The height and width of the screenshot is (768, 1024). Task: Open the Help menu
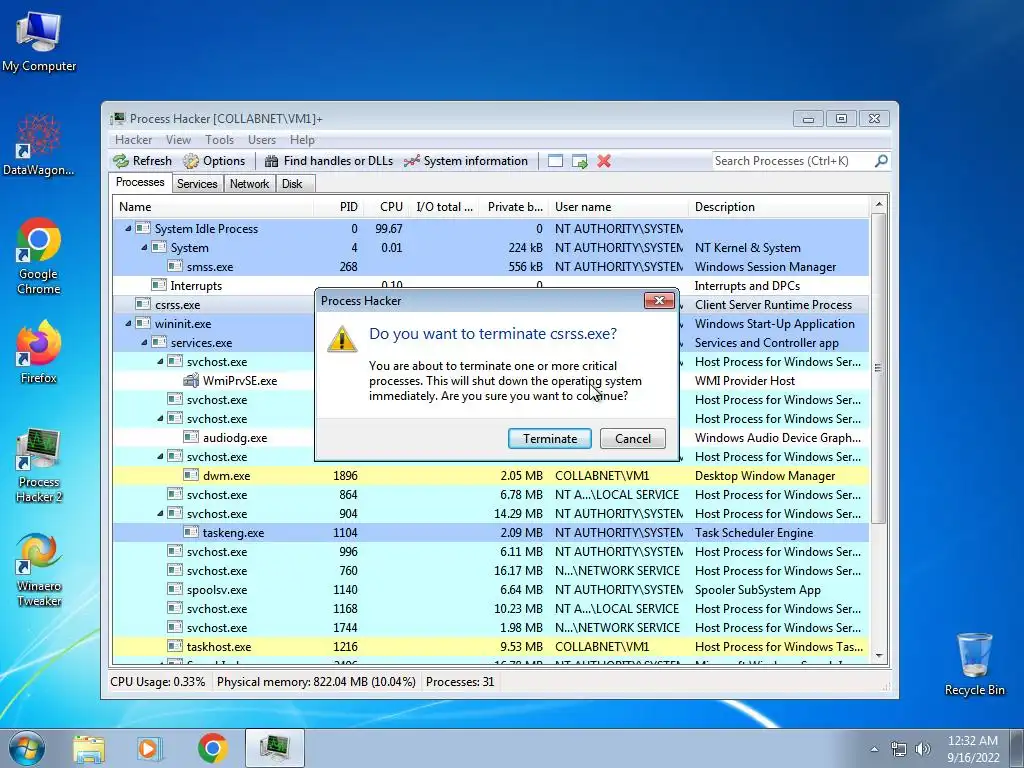coord(302,140)
